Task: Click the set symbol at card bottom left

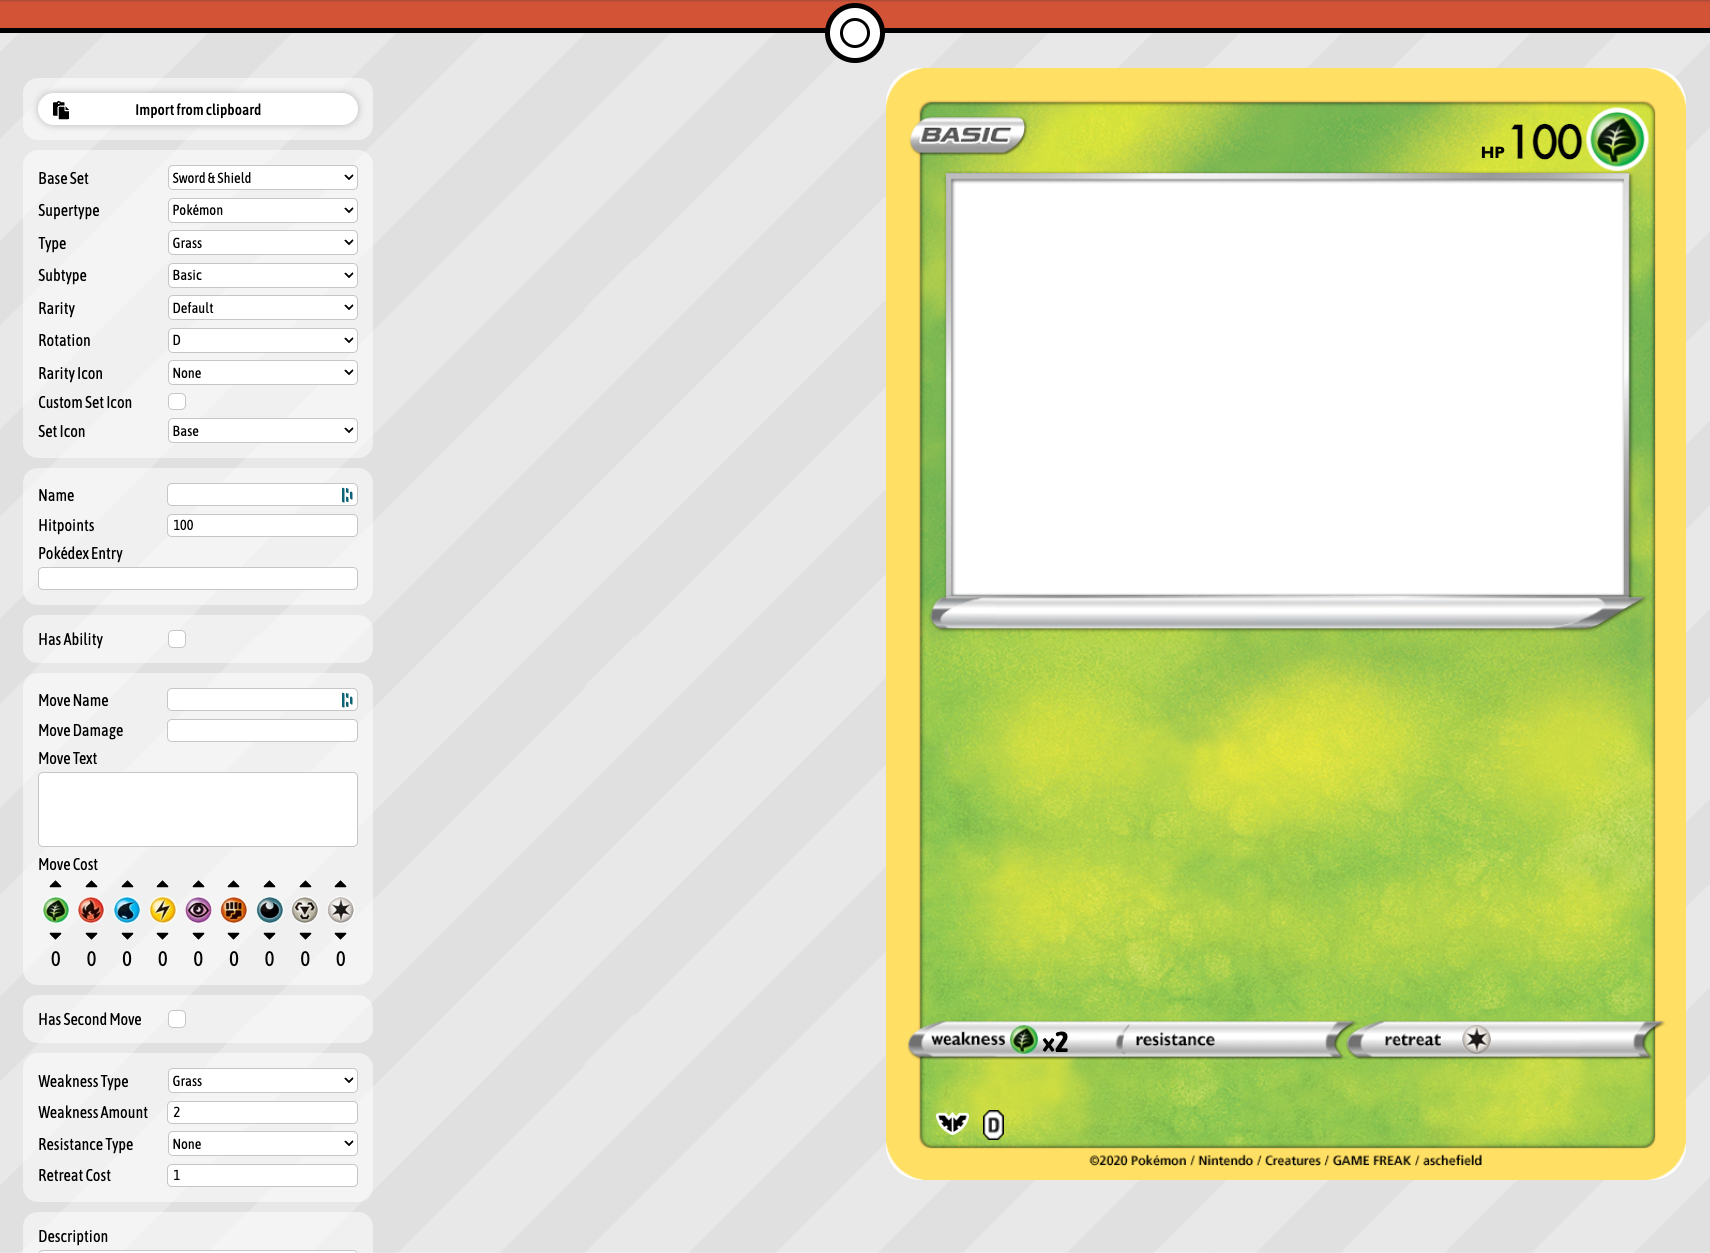Action: (x=953, y=1124)
